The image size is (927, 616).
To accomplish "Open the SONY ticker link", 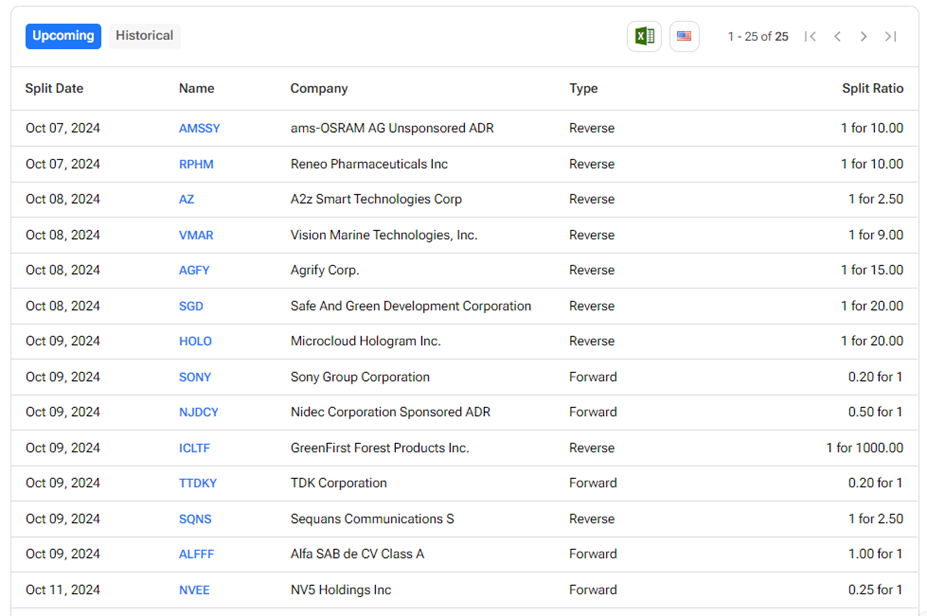I will [195, 377].
